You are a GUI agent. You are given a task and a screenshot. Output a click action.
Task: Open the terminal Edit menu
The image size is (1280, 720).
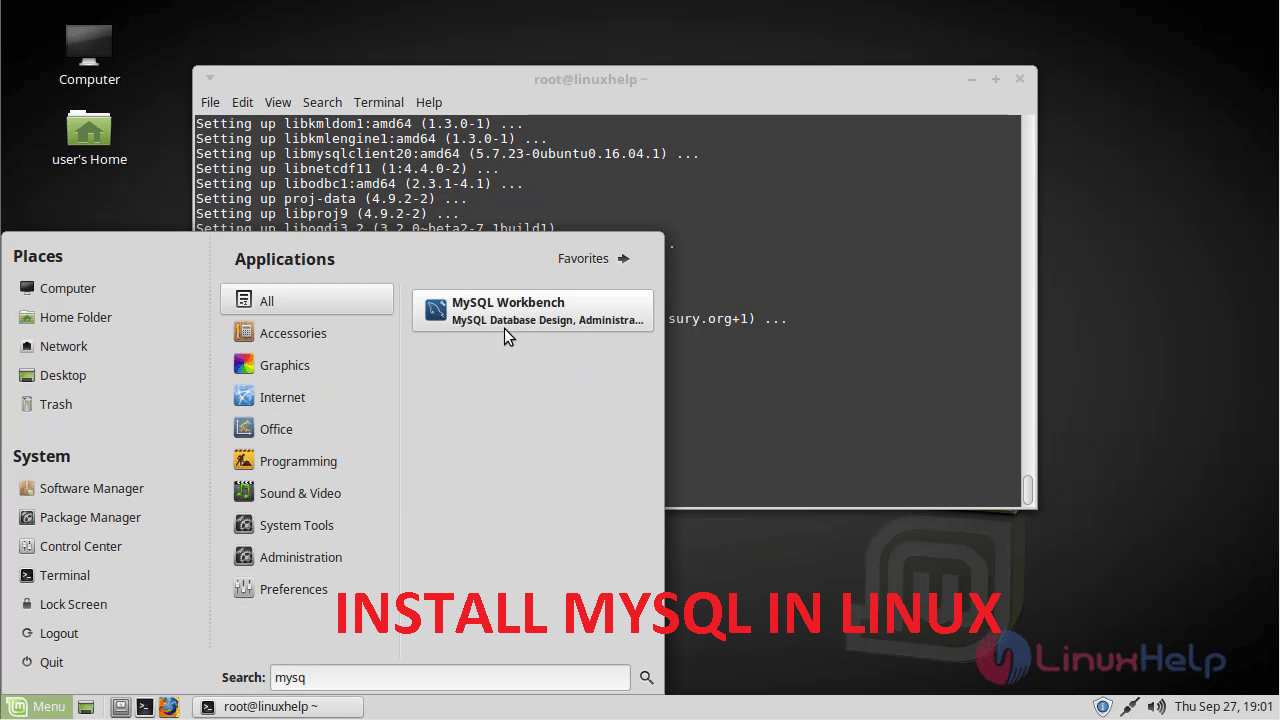click(242, 102)
